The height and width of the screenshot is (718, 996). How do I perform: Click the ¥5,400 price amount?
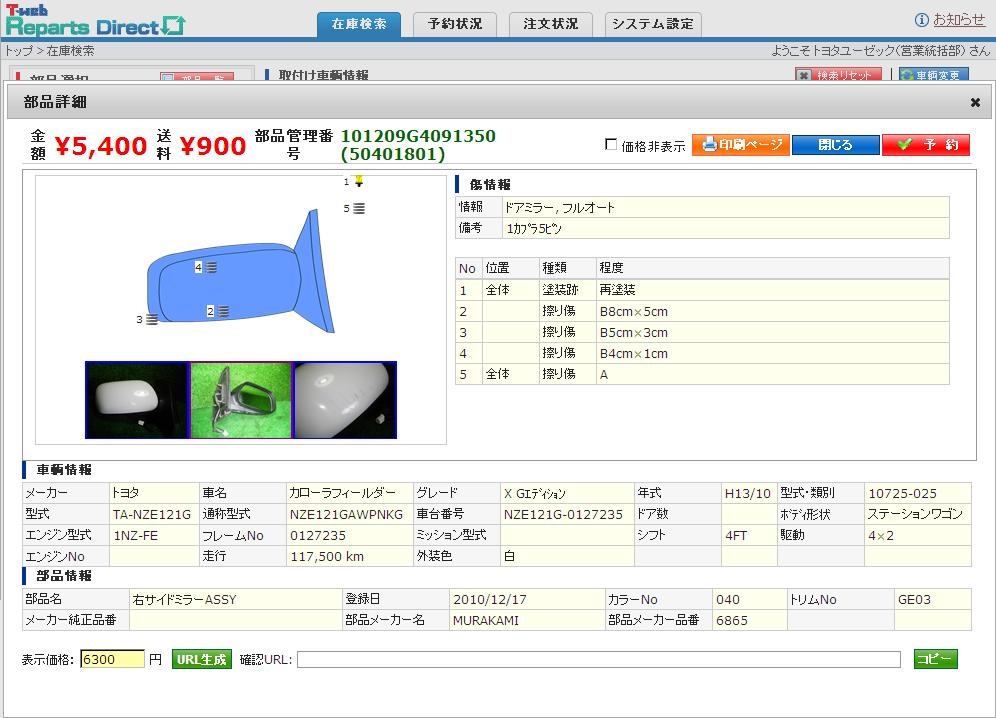101,146
